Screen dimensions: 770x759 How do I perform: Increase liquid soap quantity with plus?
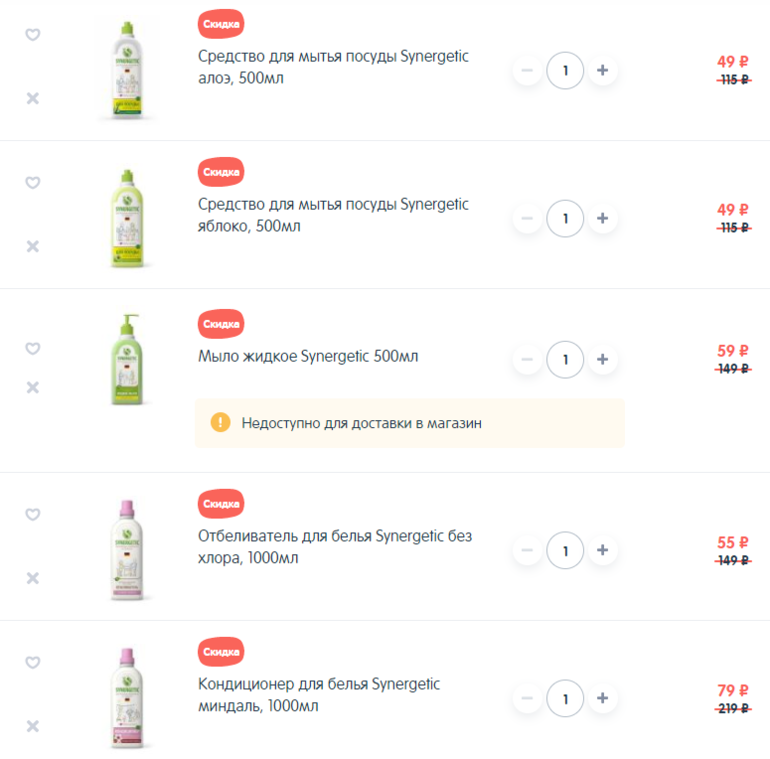[x=603, y=359]
